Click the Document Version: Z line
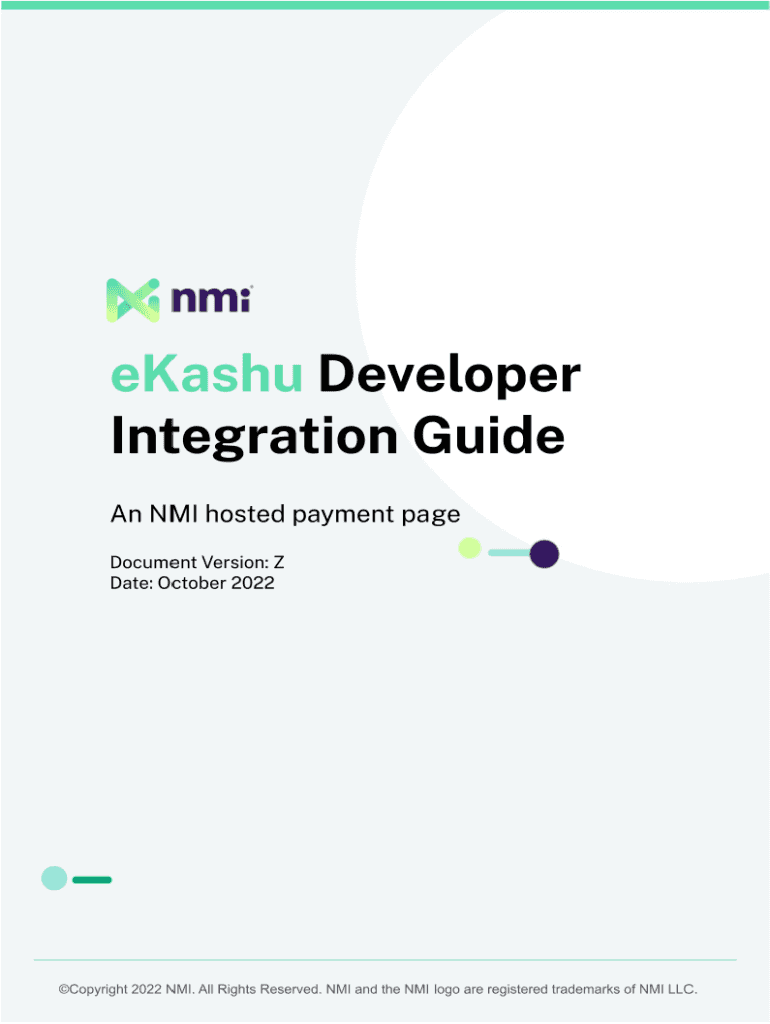The width and height of the screenshot is (770, 1024). (197, 563)
